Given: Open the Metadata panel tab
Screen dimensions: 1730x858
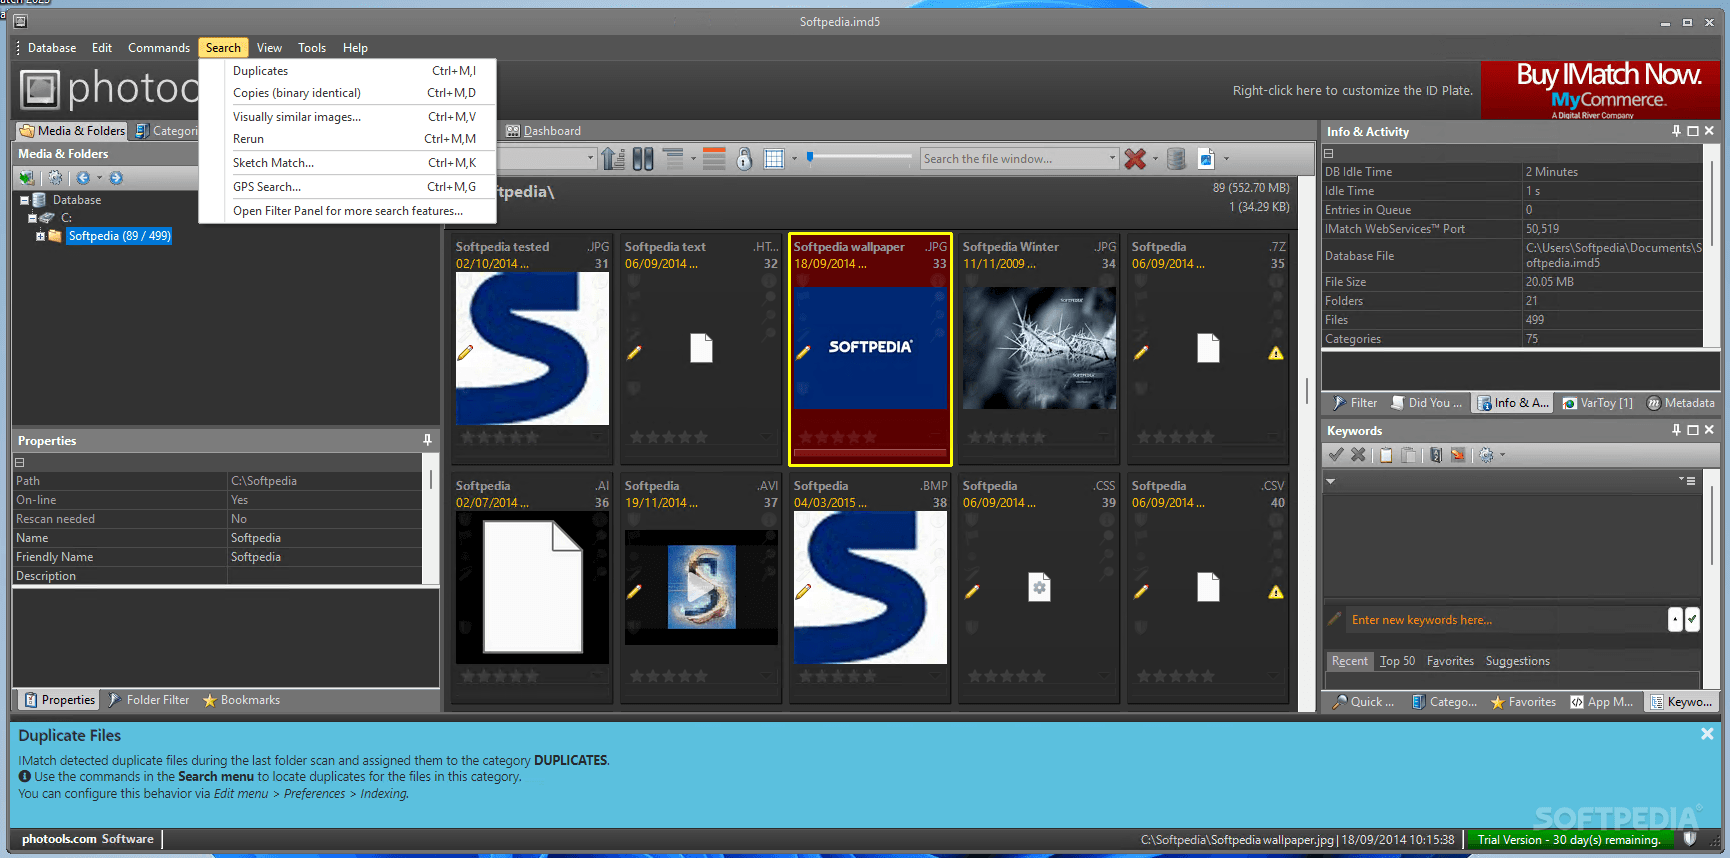Looking at the screenshot, I should click(1680, 403).
